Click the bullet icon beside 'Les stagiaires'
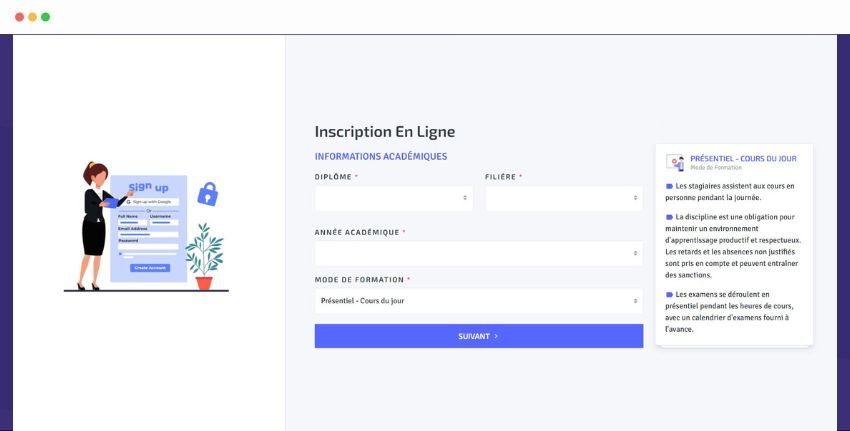 [x=669, y=186]
